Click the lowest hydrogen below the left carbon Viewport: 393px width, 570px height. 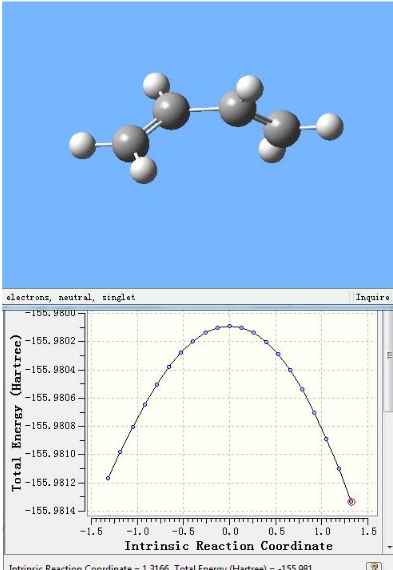(x=143, y=170)
